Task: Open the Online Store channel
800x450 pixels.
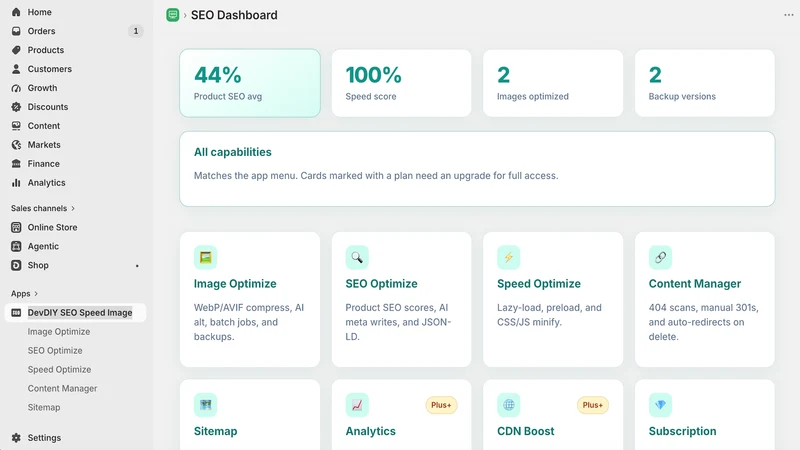Action: 52,227
